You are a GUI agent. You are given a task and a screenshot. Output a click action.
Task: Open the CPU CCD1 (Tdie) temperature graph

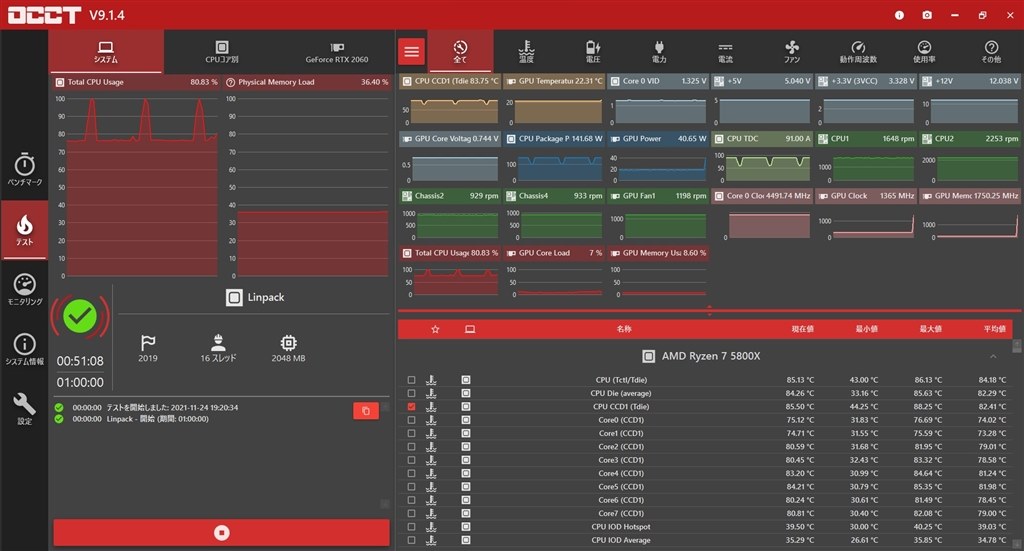pyautogui.click(x=449, y=101)
